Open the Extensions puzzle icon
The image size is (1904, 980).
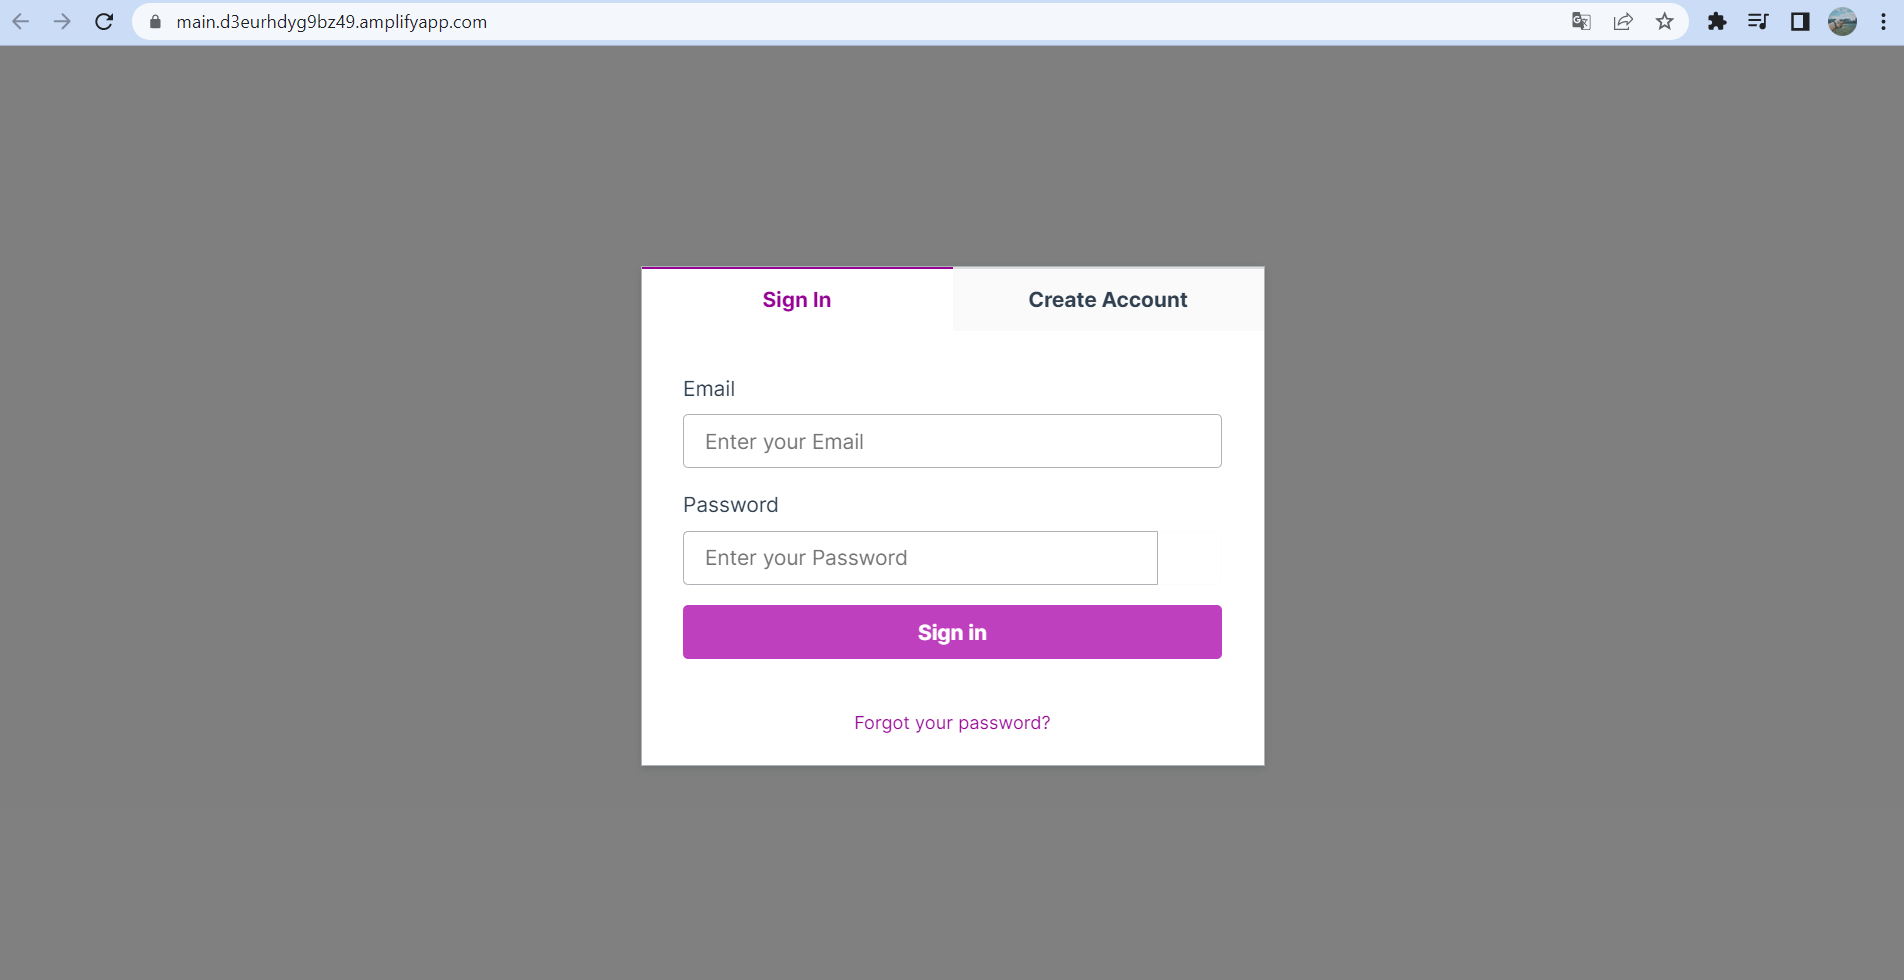pyautogui.click(x=1717, y=21)
